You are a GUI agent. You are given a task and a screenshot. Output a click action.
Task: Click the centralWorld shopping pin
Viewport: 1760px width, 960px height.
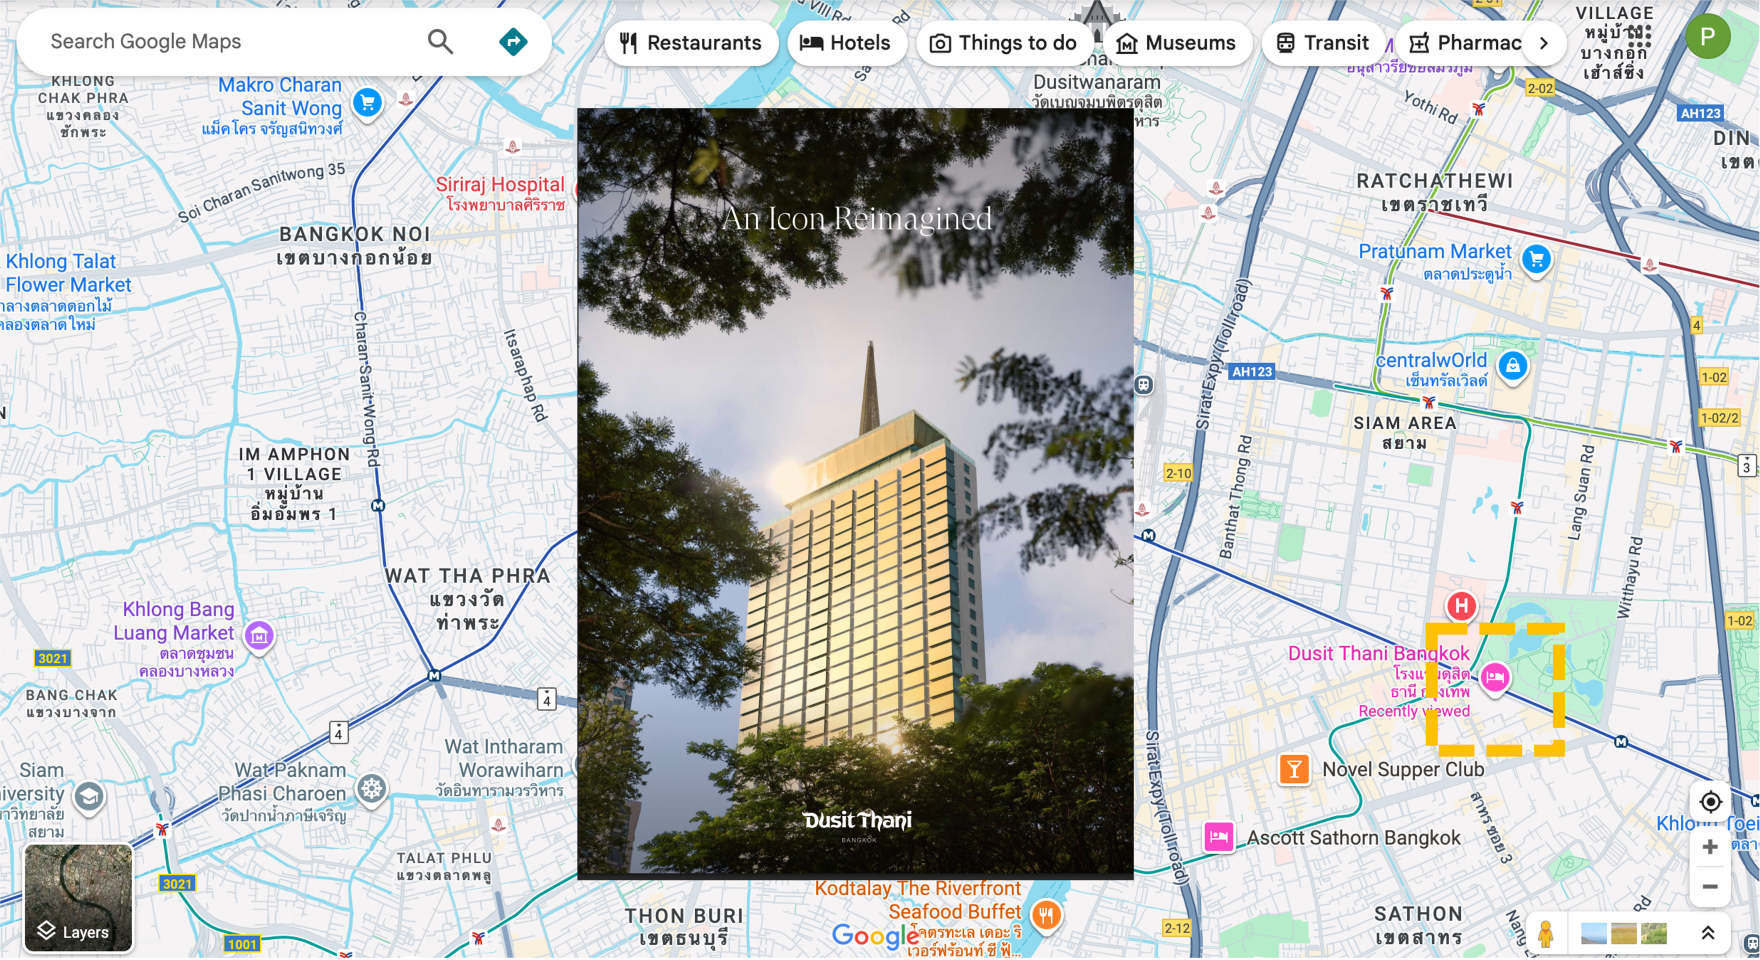(x=1513, y=366)
